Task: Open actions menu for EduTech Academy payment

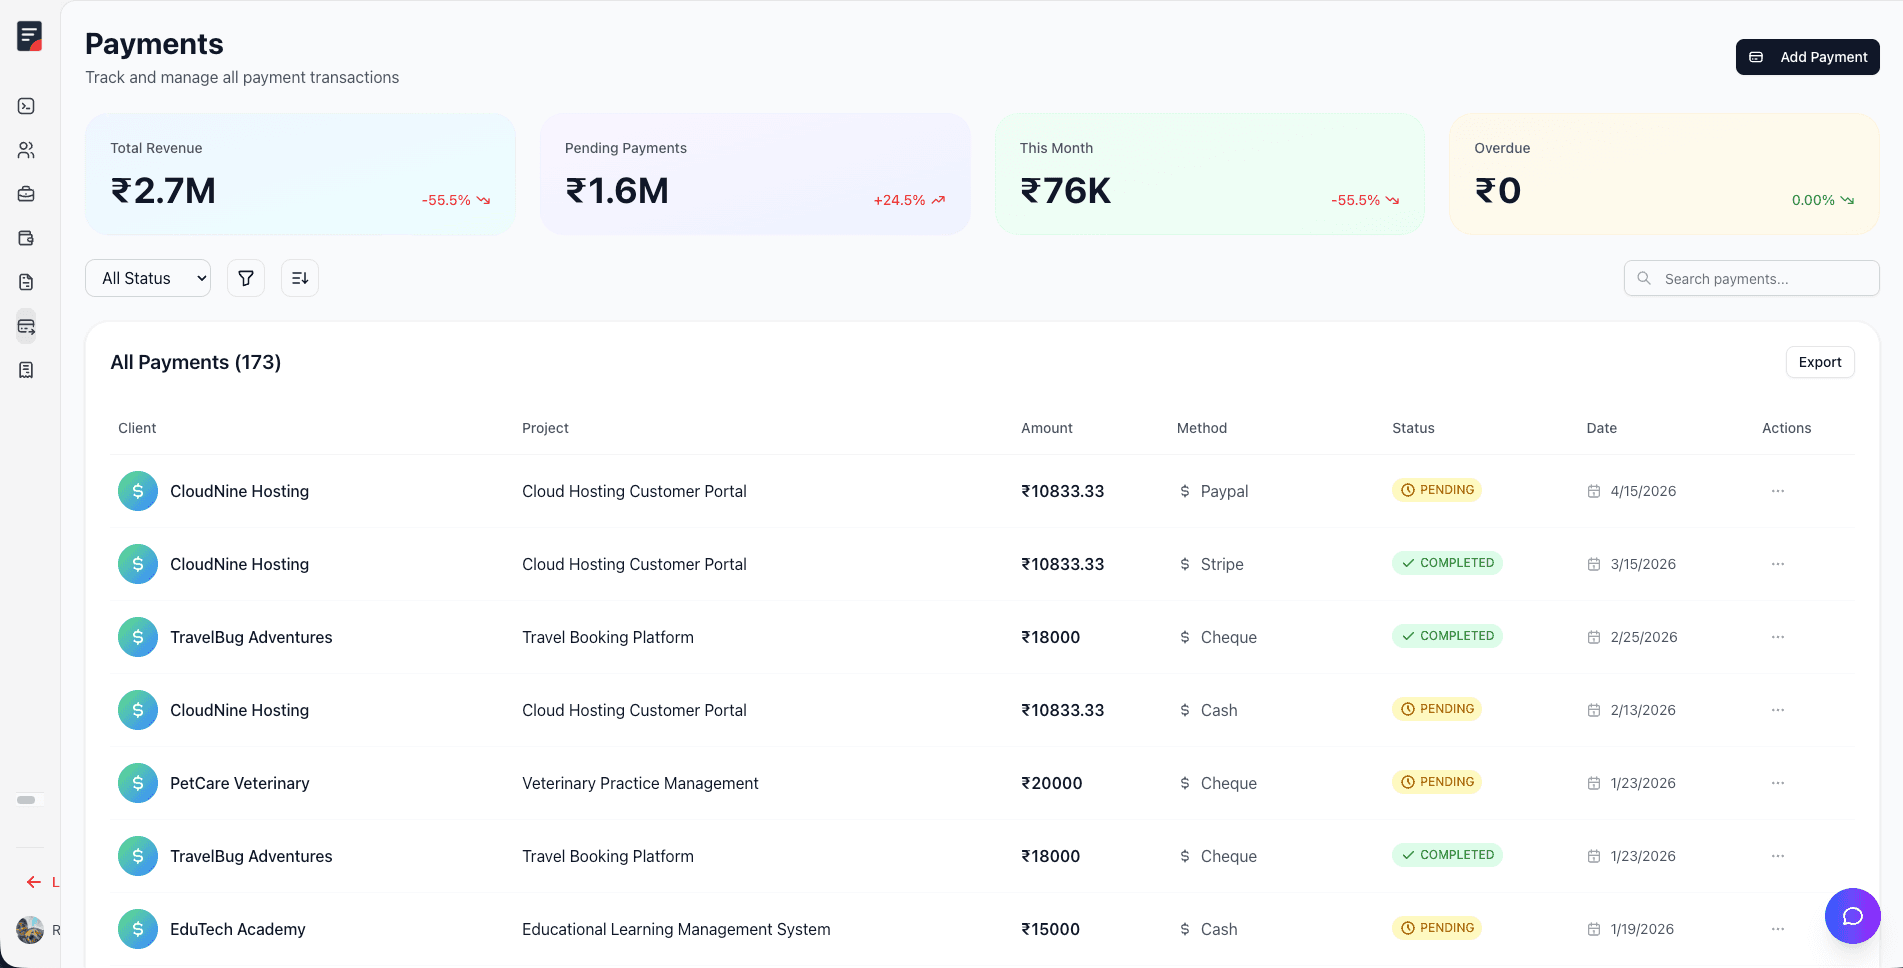Action: click(x=1778, y=929)
